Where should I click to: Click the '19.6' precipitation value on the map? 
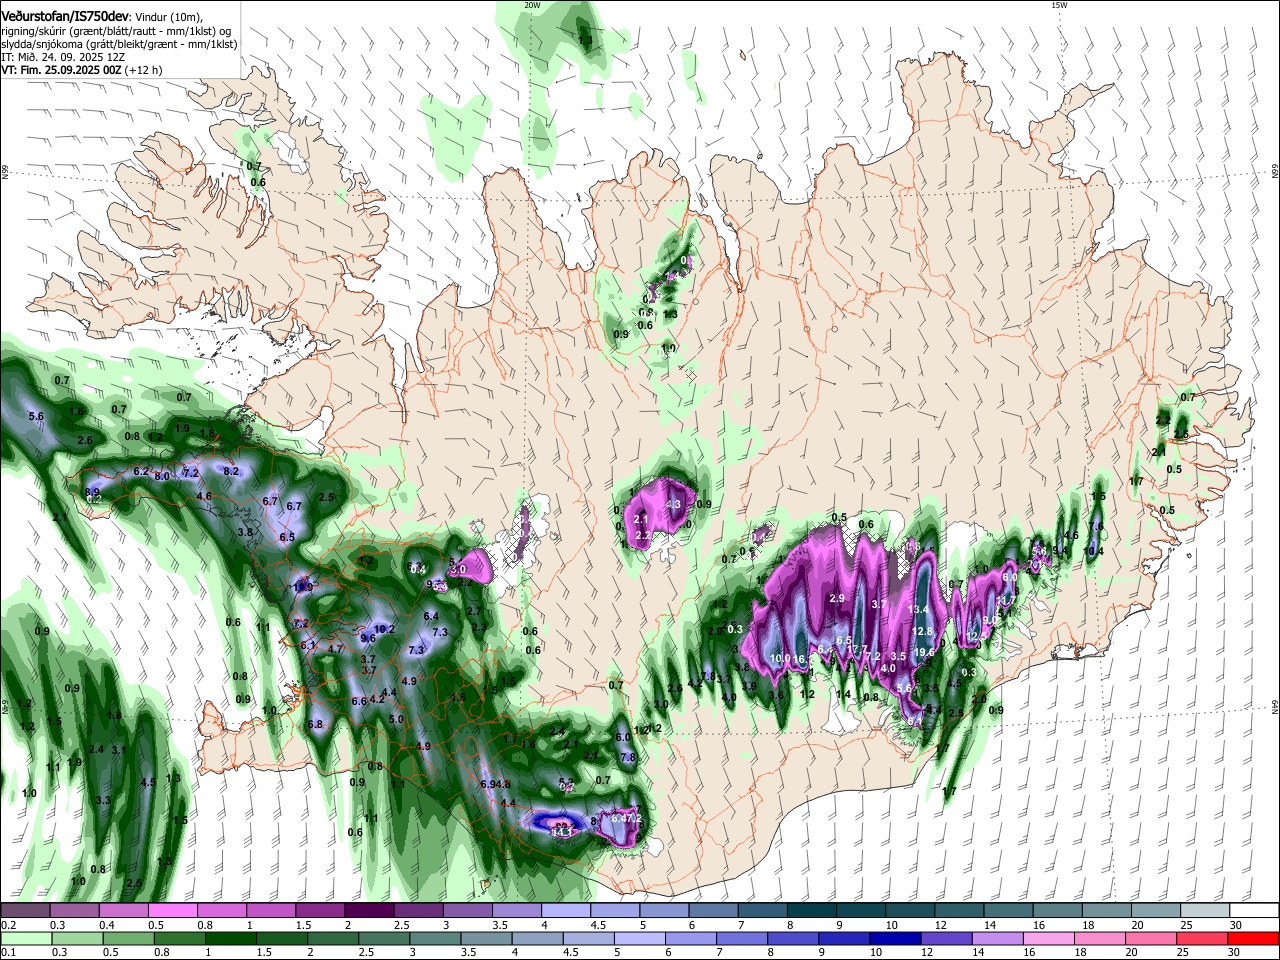tap(925, 653)
